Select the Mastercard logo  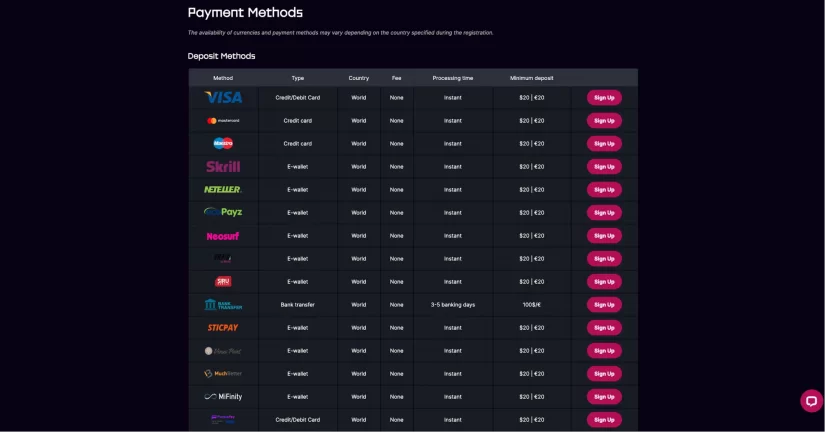point(223,120)
